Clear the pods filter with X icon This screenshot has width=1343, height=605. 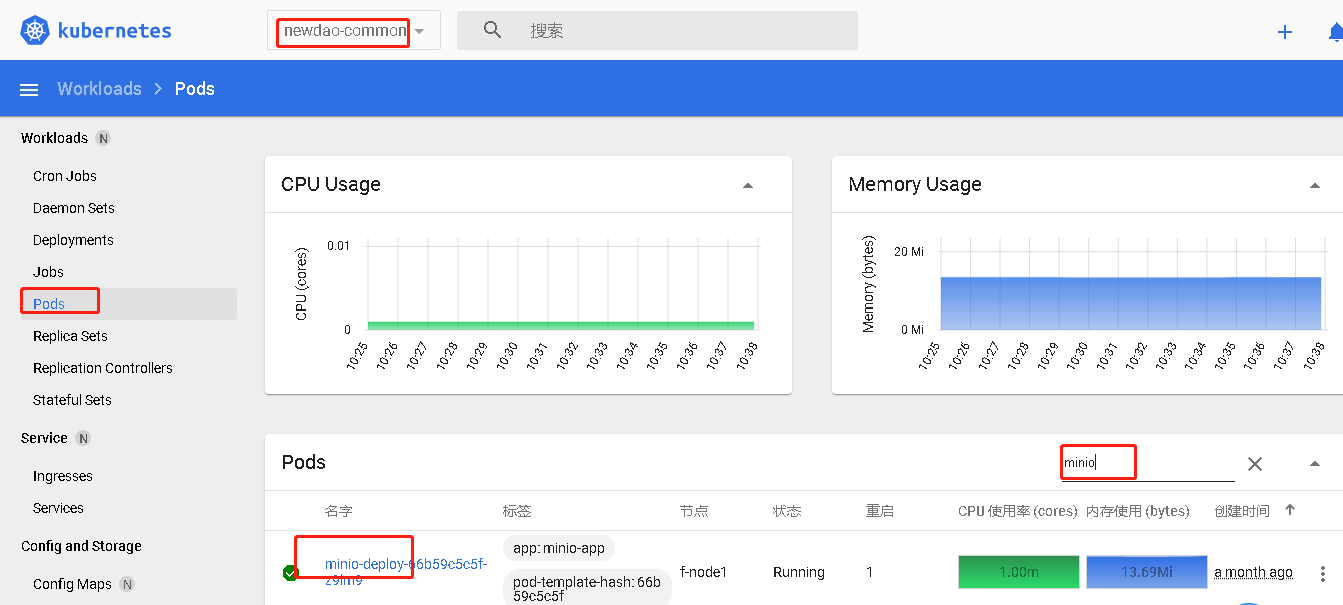coord(1255,464)
